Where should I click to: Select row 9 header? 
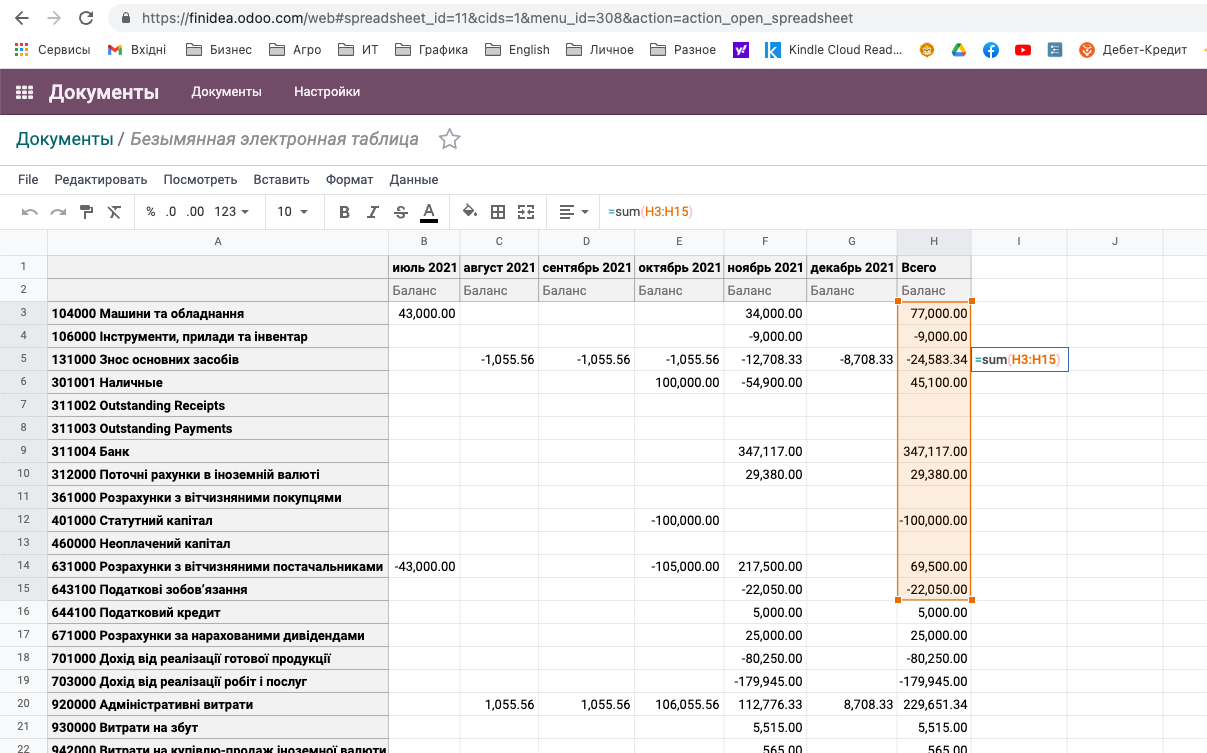tap(24, 451)
